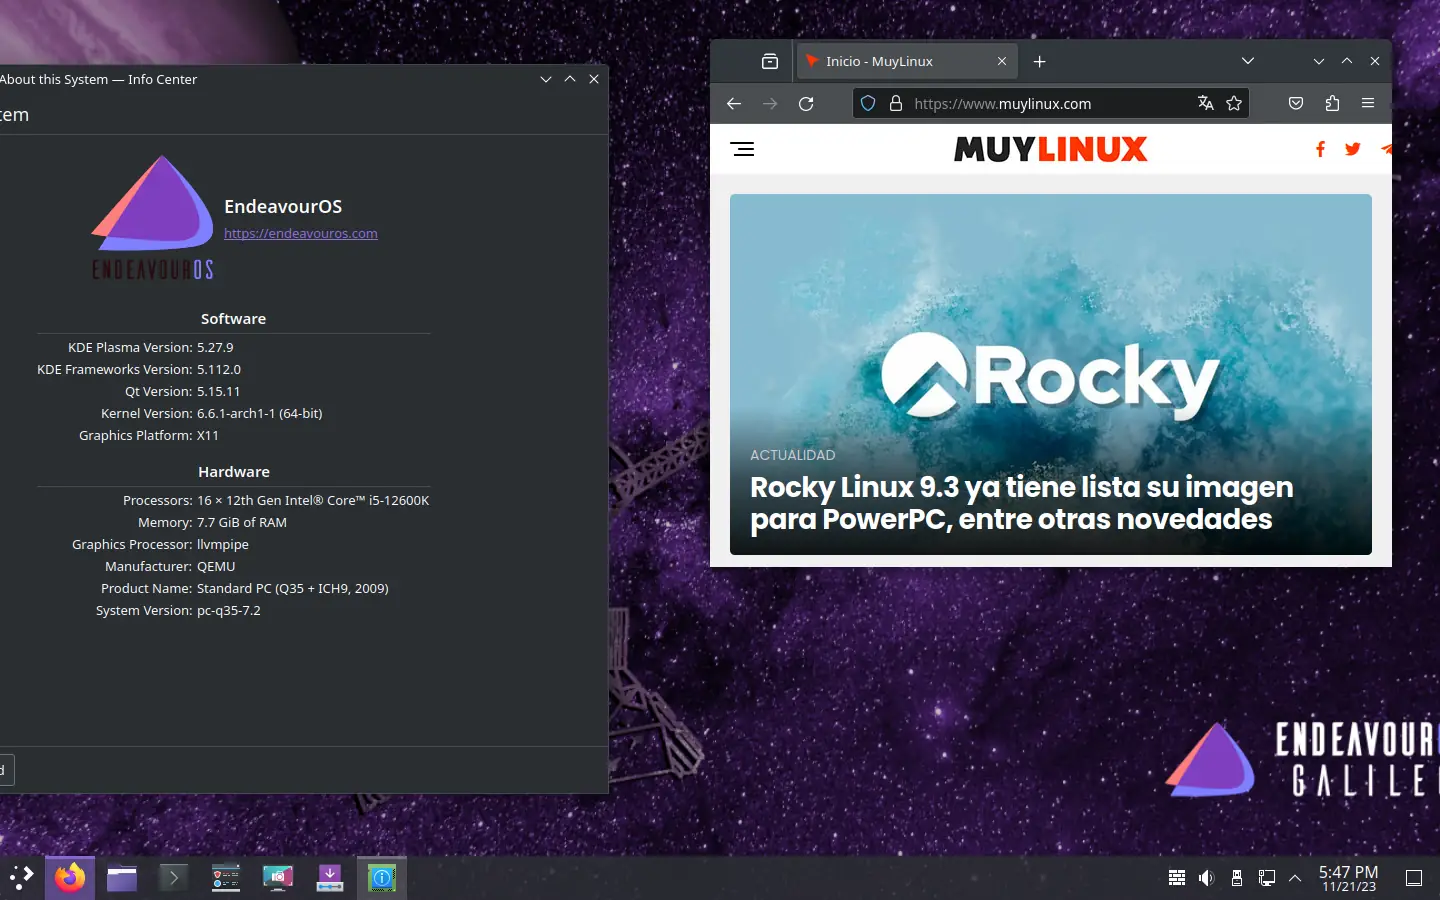The image size is (1440, 900).
Task: Click the clock showing 5:47 PM
Action: (x=1348, y=878)
